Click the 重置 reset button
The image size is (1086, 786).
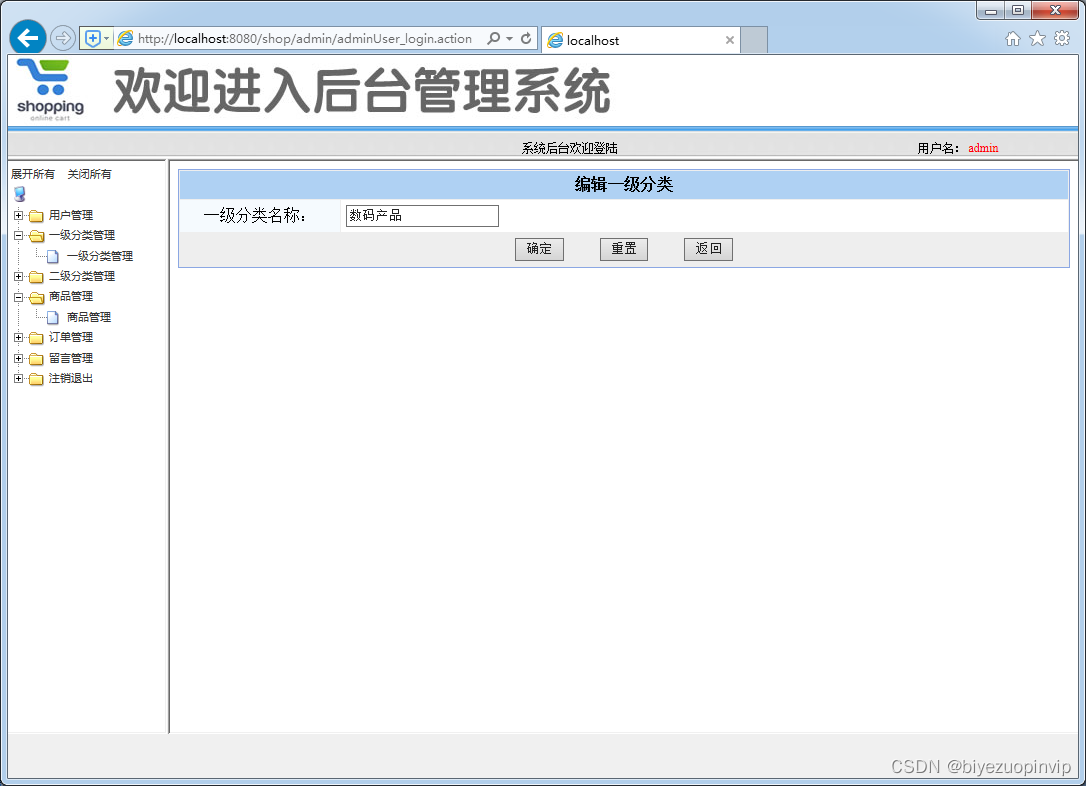(x=624, y=249)
